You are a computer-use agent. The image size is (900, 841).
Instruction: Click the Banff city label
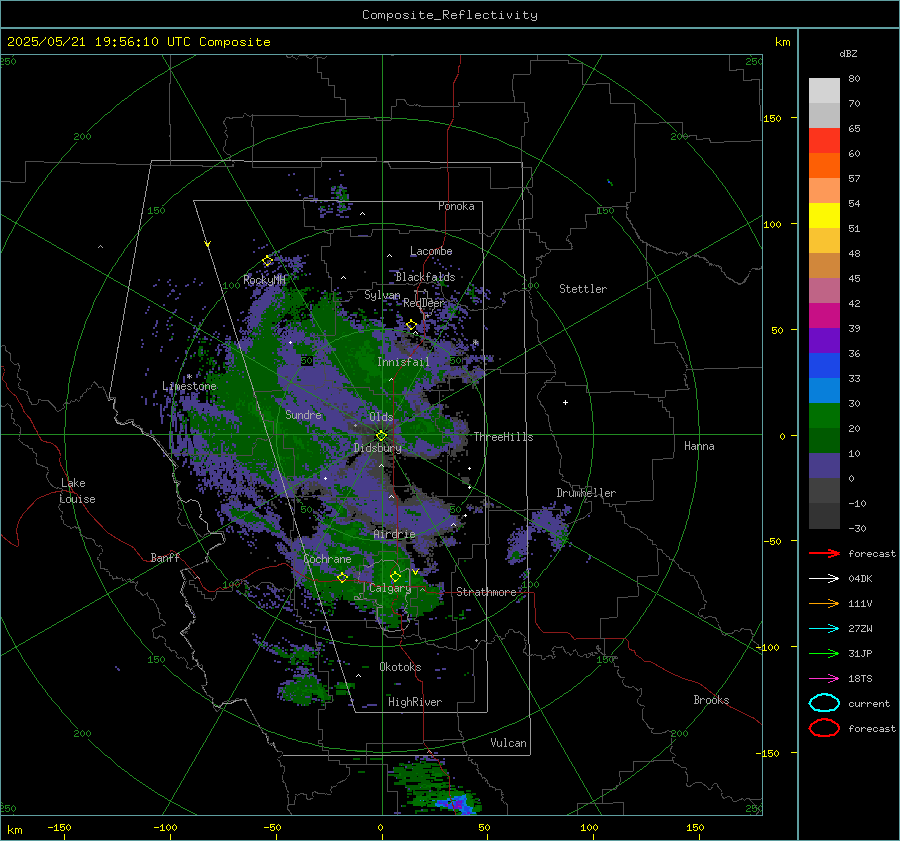click(x=165, y=557)
